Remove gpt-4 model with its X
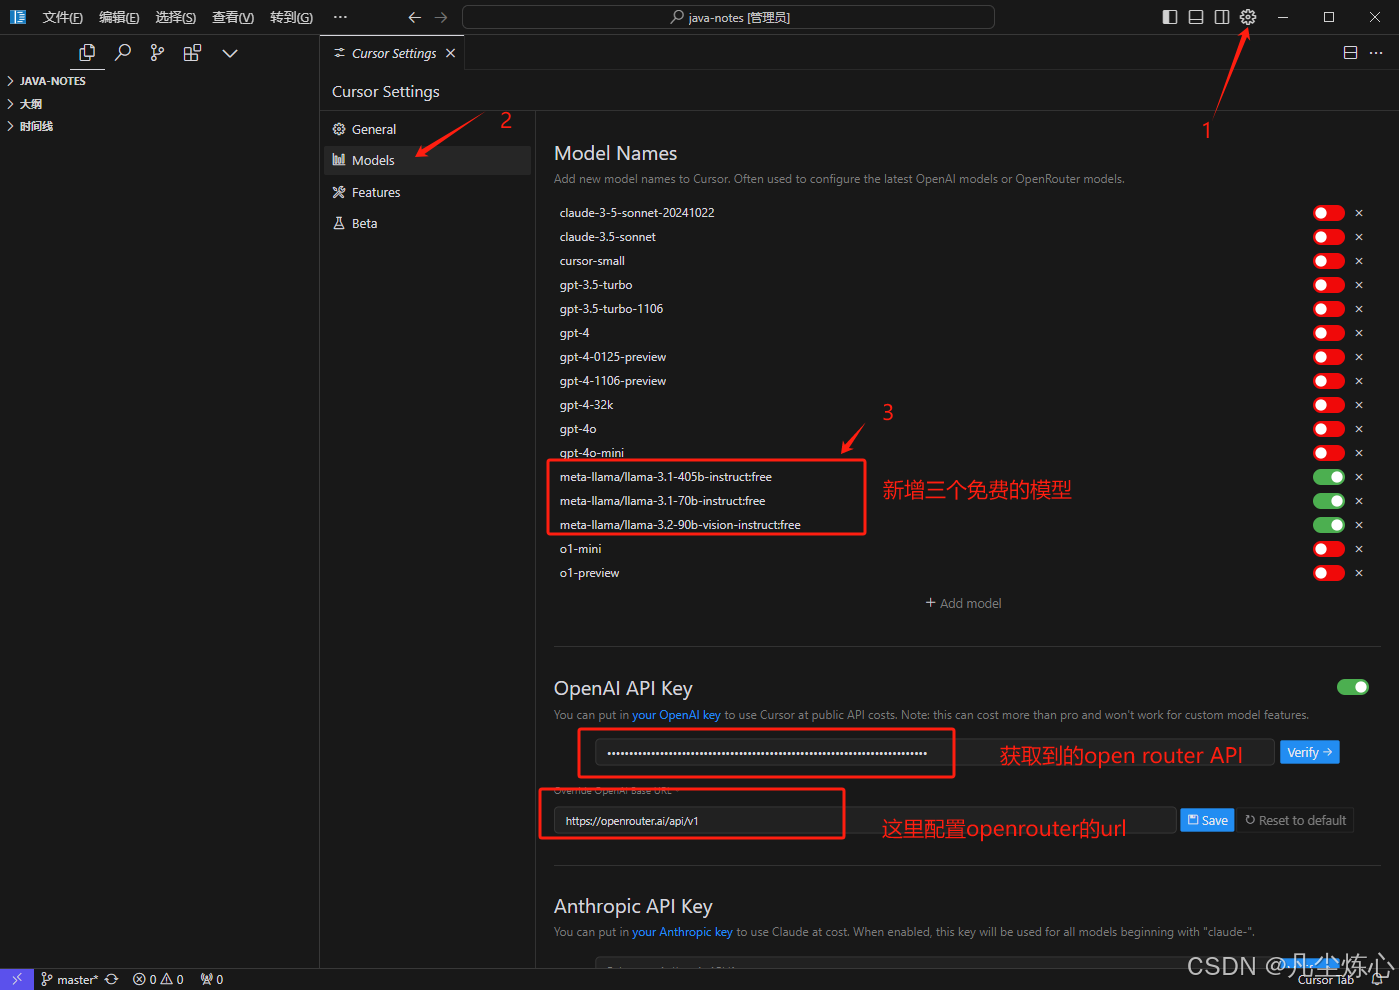The height and width of the screenshot is (990, 1399). [1359, 333]
